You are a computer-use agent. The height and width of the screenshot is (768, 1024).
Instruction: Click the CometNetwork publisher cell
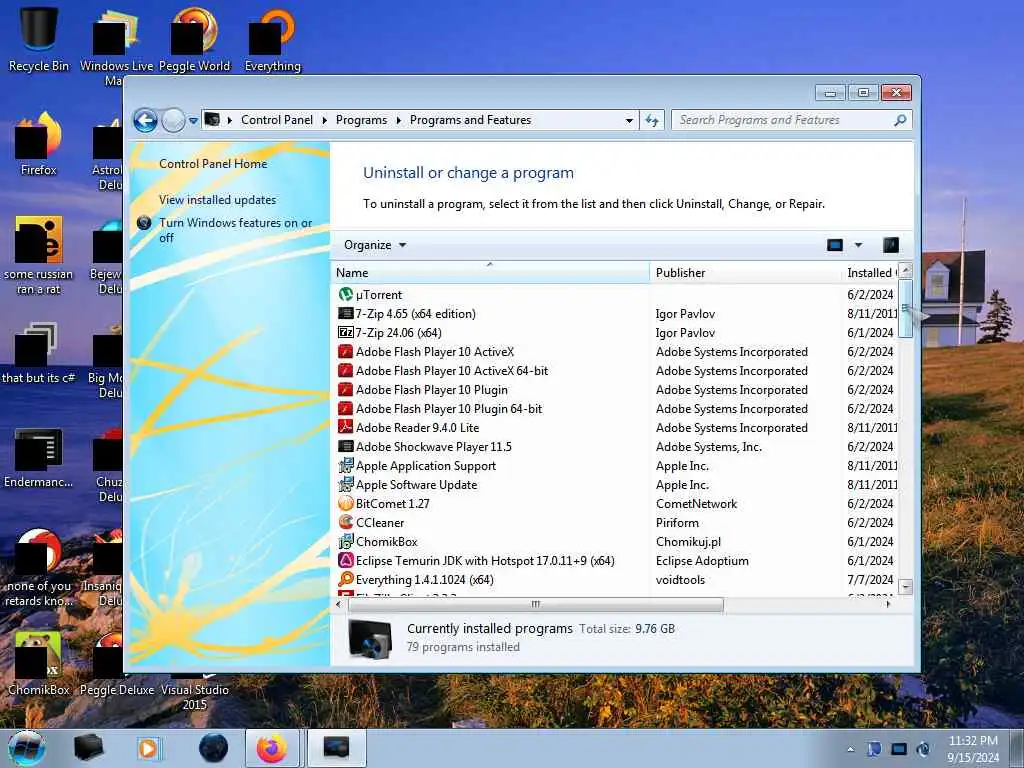(696, 504)
